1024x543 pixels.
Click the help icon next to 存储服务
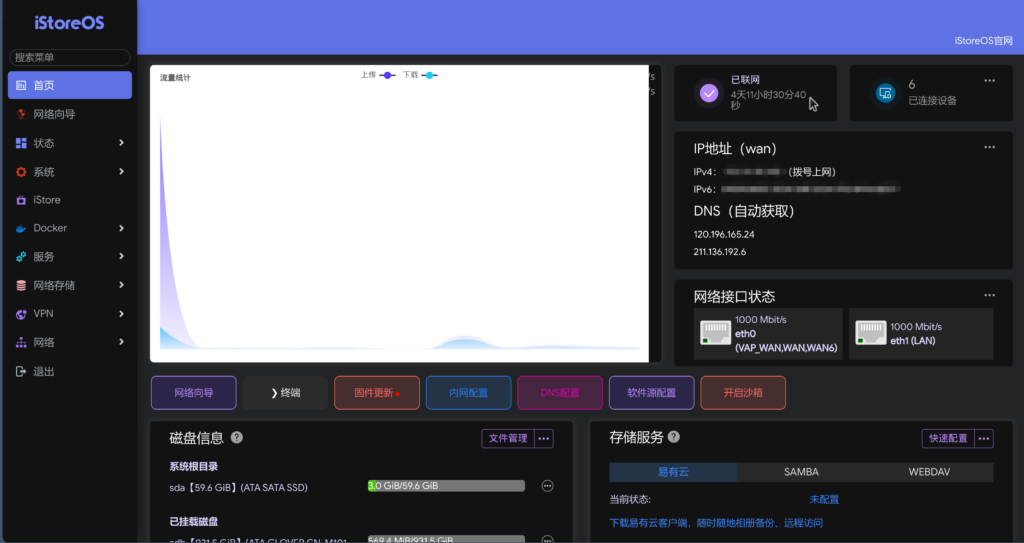coord(674,437)
